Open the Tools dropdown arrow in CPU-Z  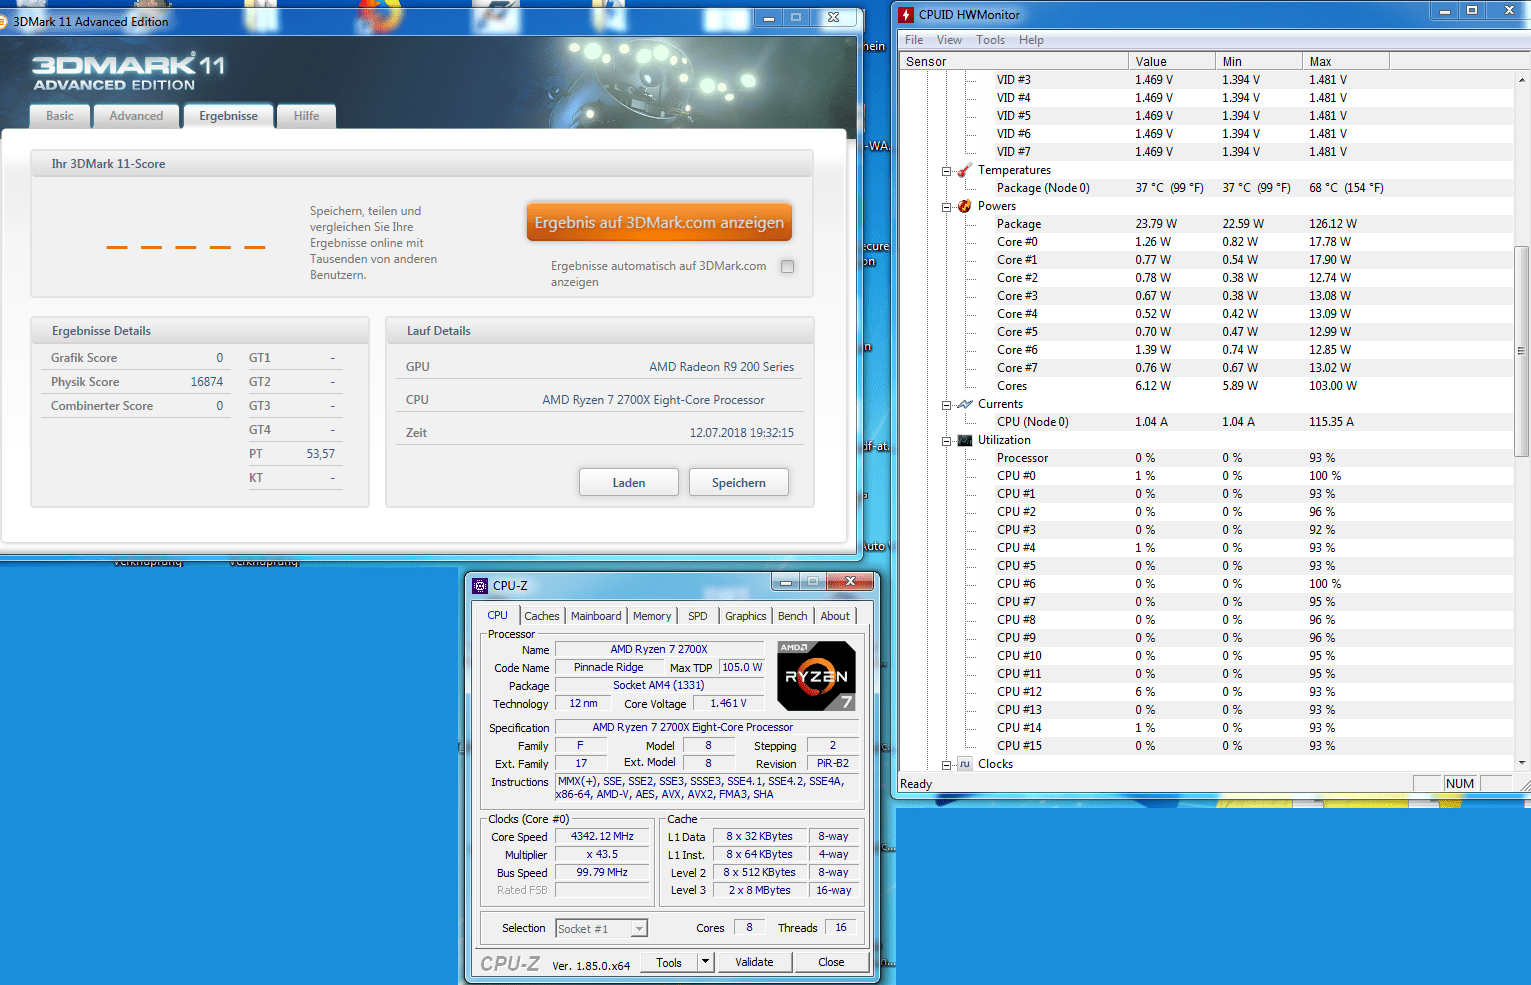click(x=705, y=963)
